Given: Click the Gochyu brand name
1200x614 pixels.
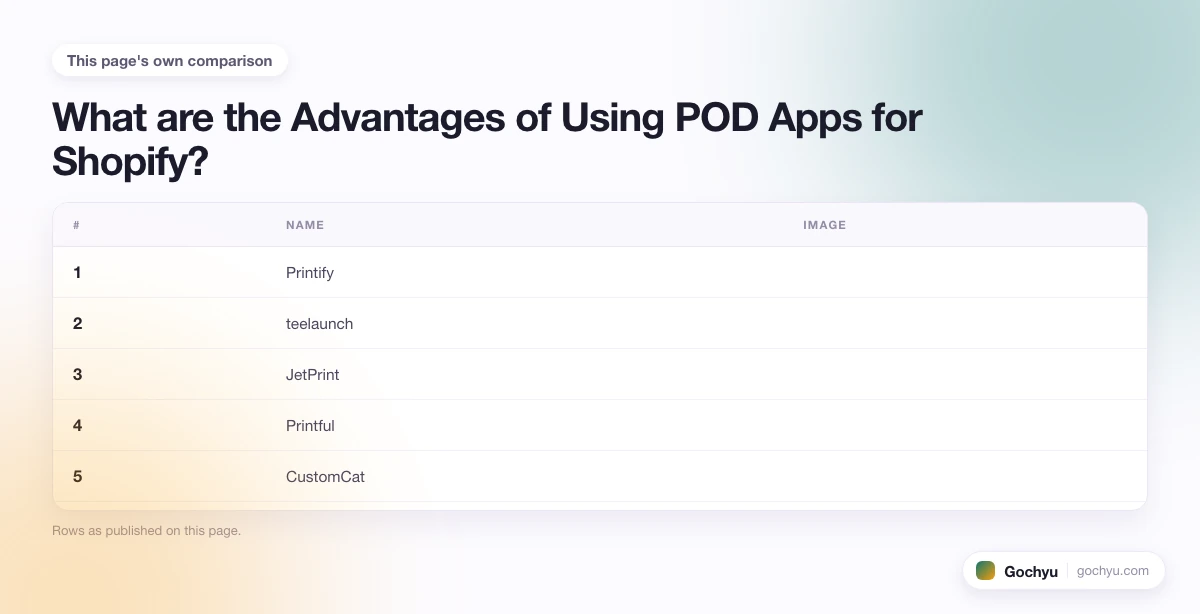Looking at the screenshot, I should pyautogui.click(x=1031, y=572).
